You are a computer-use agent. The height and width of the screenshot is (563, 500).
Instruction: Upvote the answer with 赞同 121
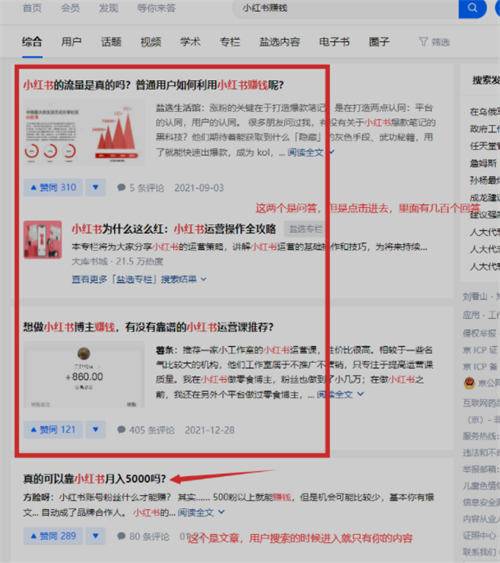[53, 430]
